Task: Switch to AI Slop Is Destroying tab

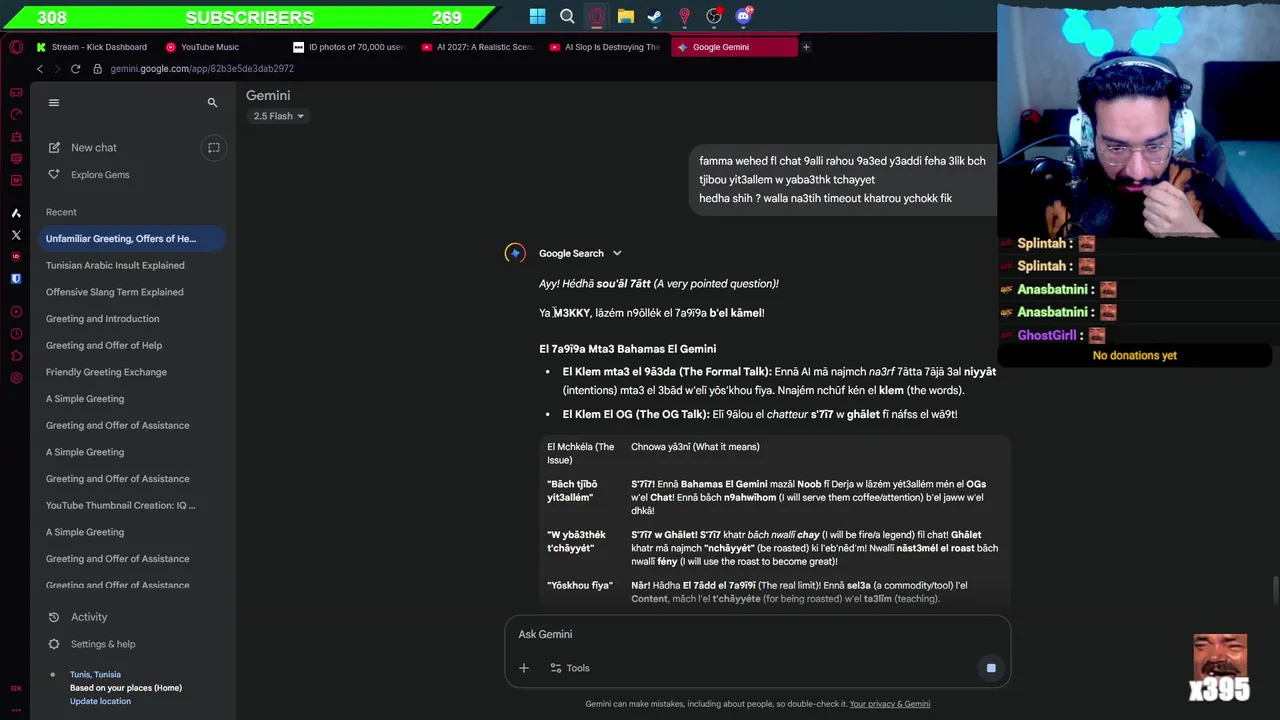Action: [606, 47]
